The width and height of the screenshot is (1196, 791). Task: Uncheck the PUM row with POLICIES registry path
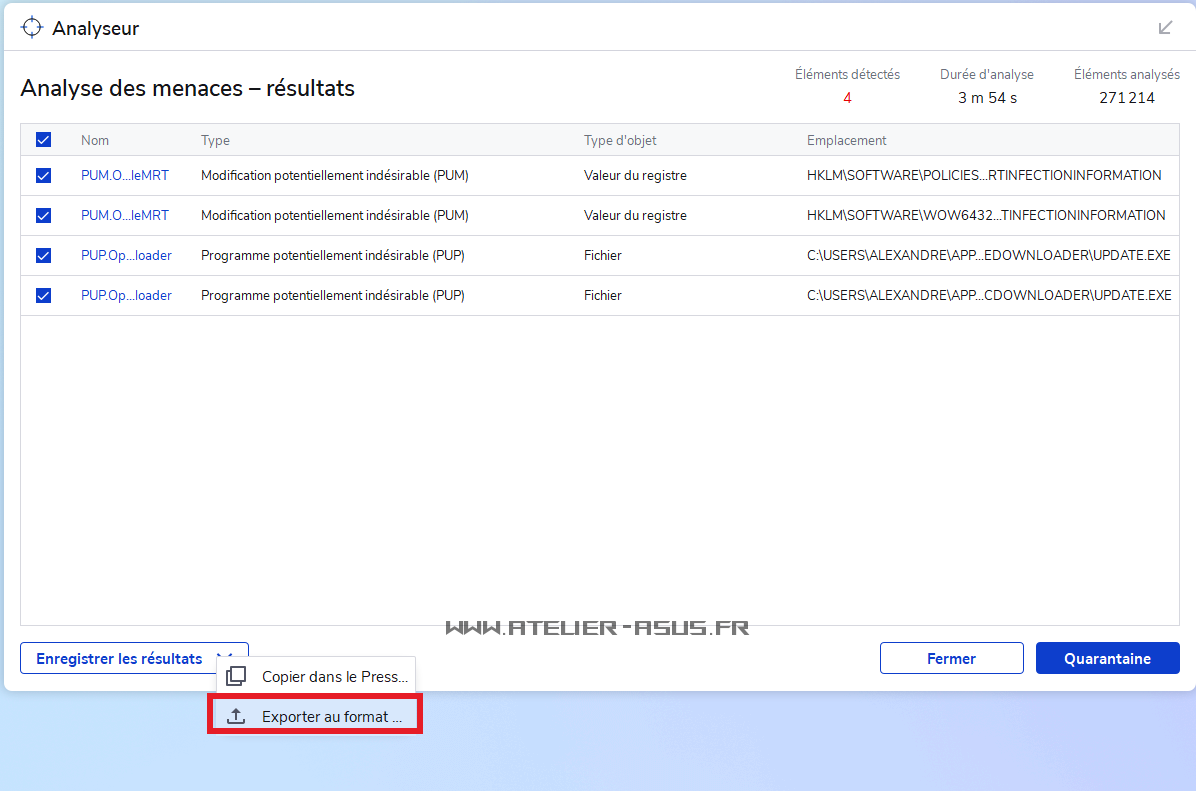pos(43,175)
